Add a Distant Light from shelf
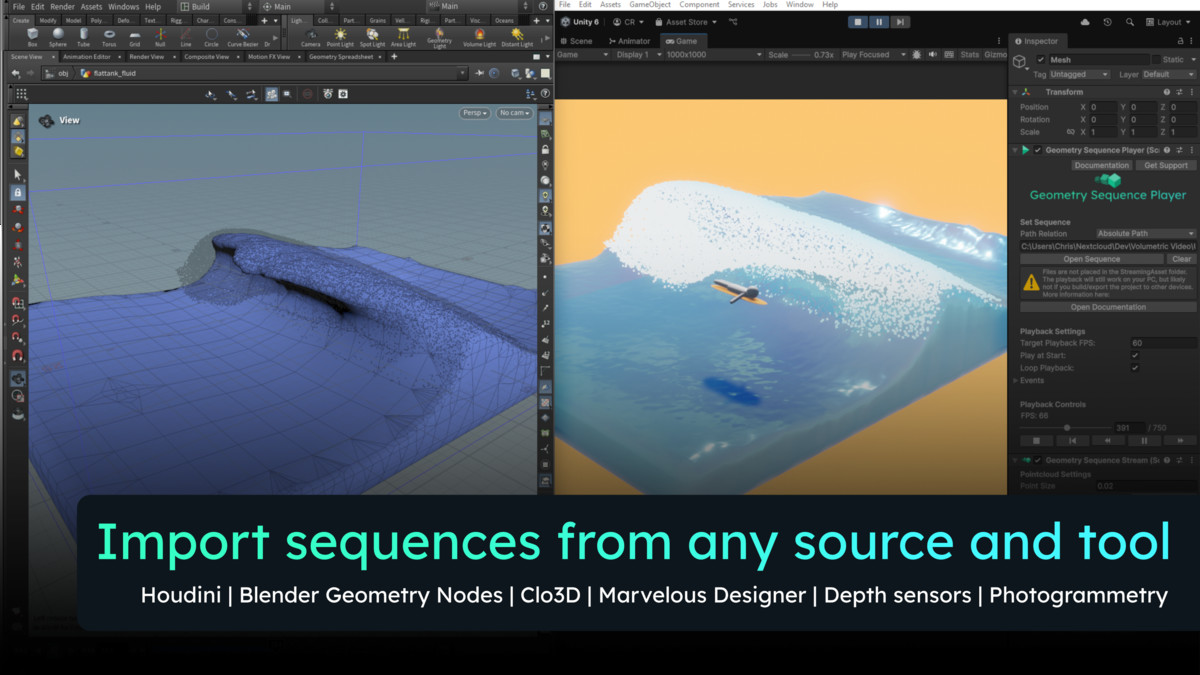The image size is (1200, 675). click(517, 36)
